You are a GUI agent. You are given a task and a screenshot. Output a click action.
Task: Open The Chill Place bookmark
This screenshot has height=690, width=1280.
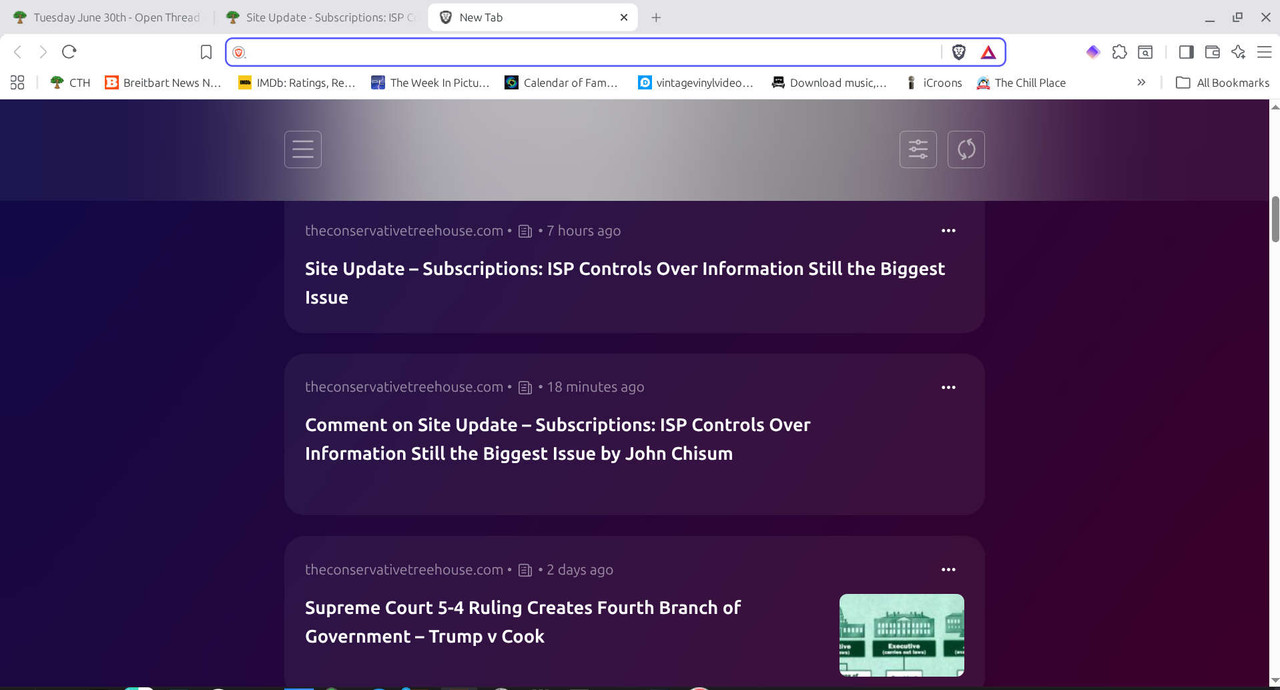(x=1021, y=82)
